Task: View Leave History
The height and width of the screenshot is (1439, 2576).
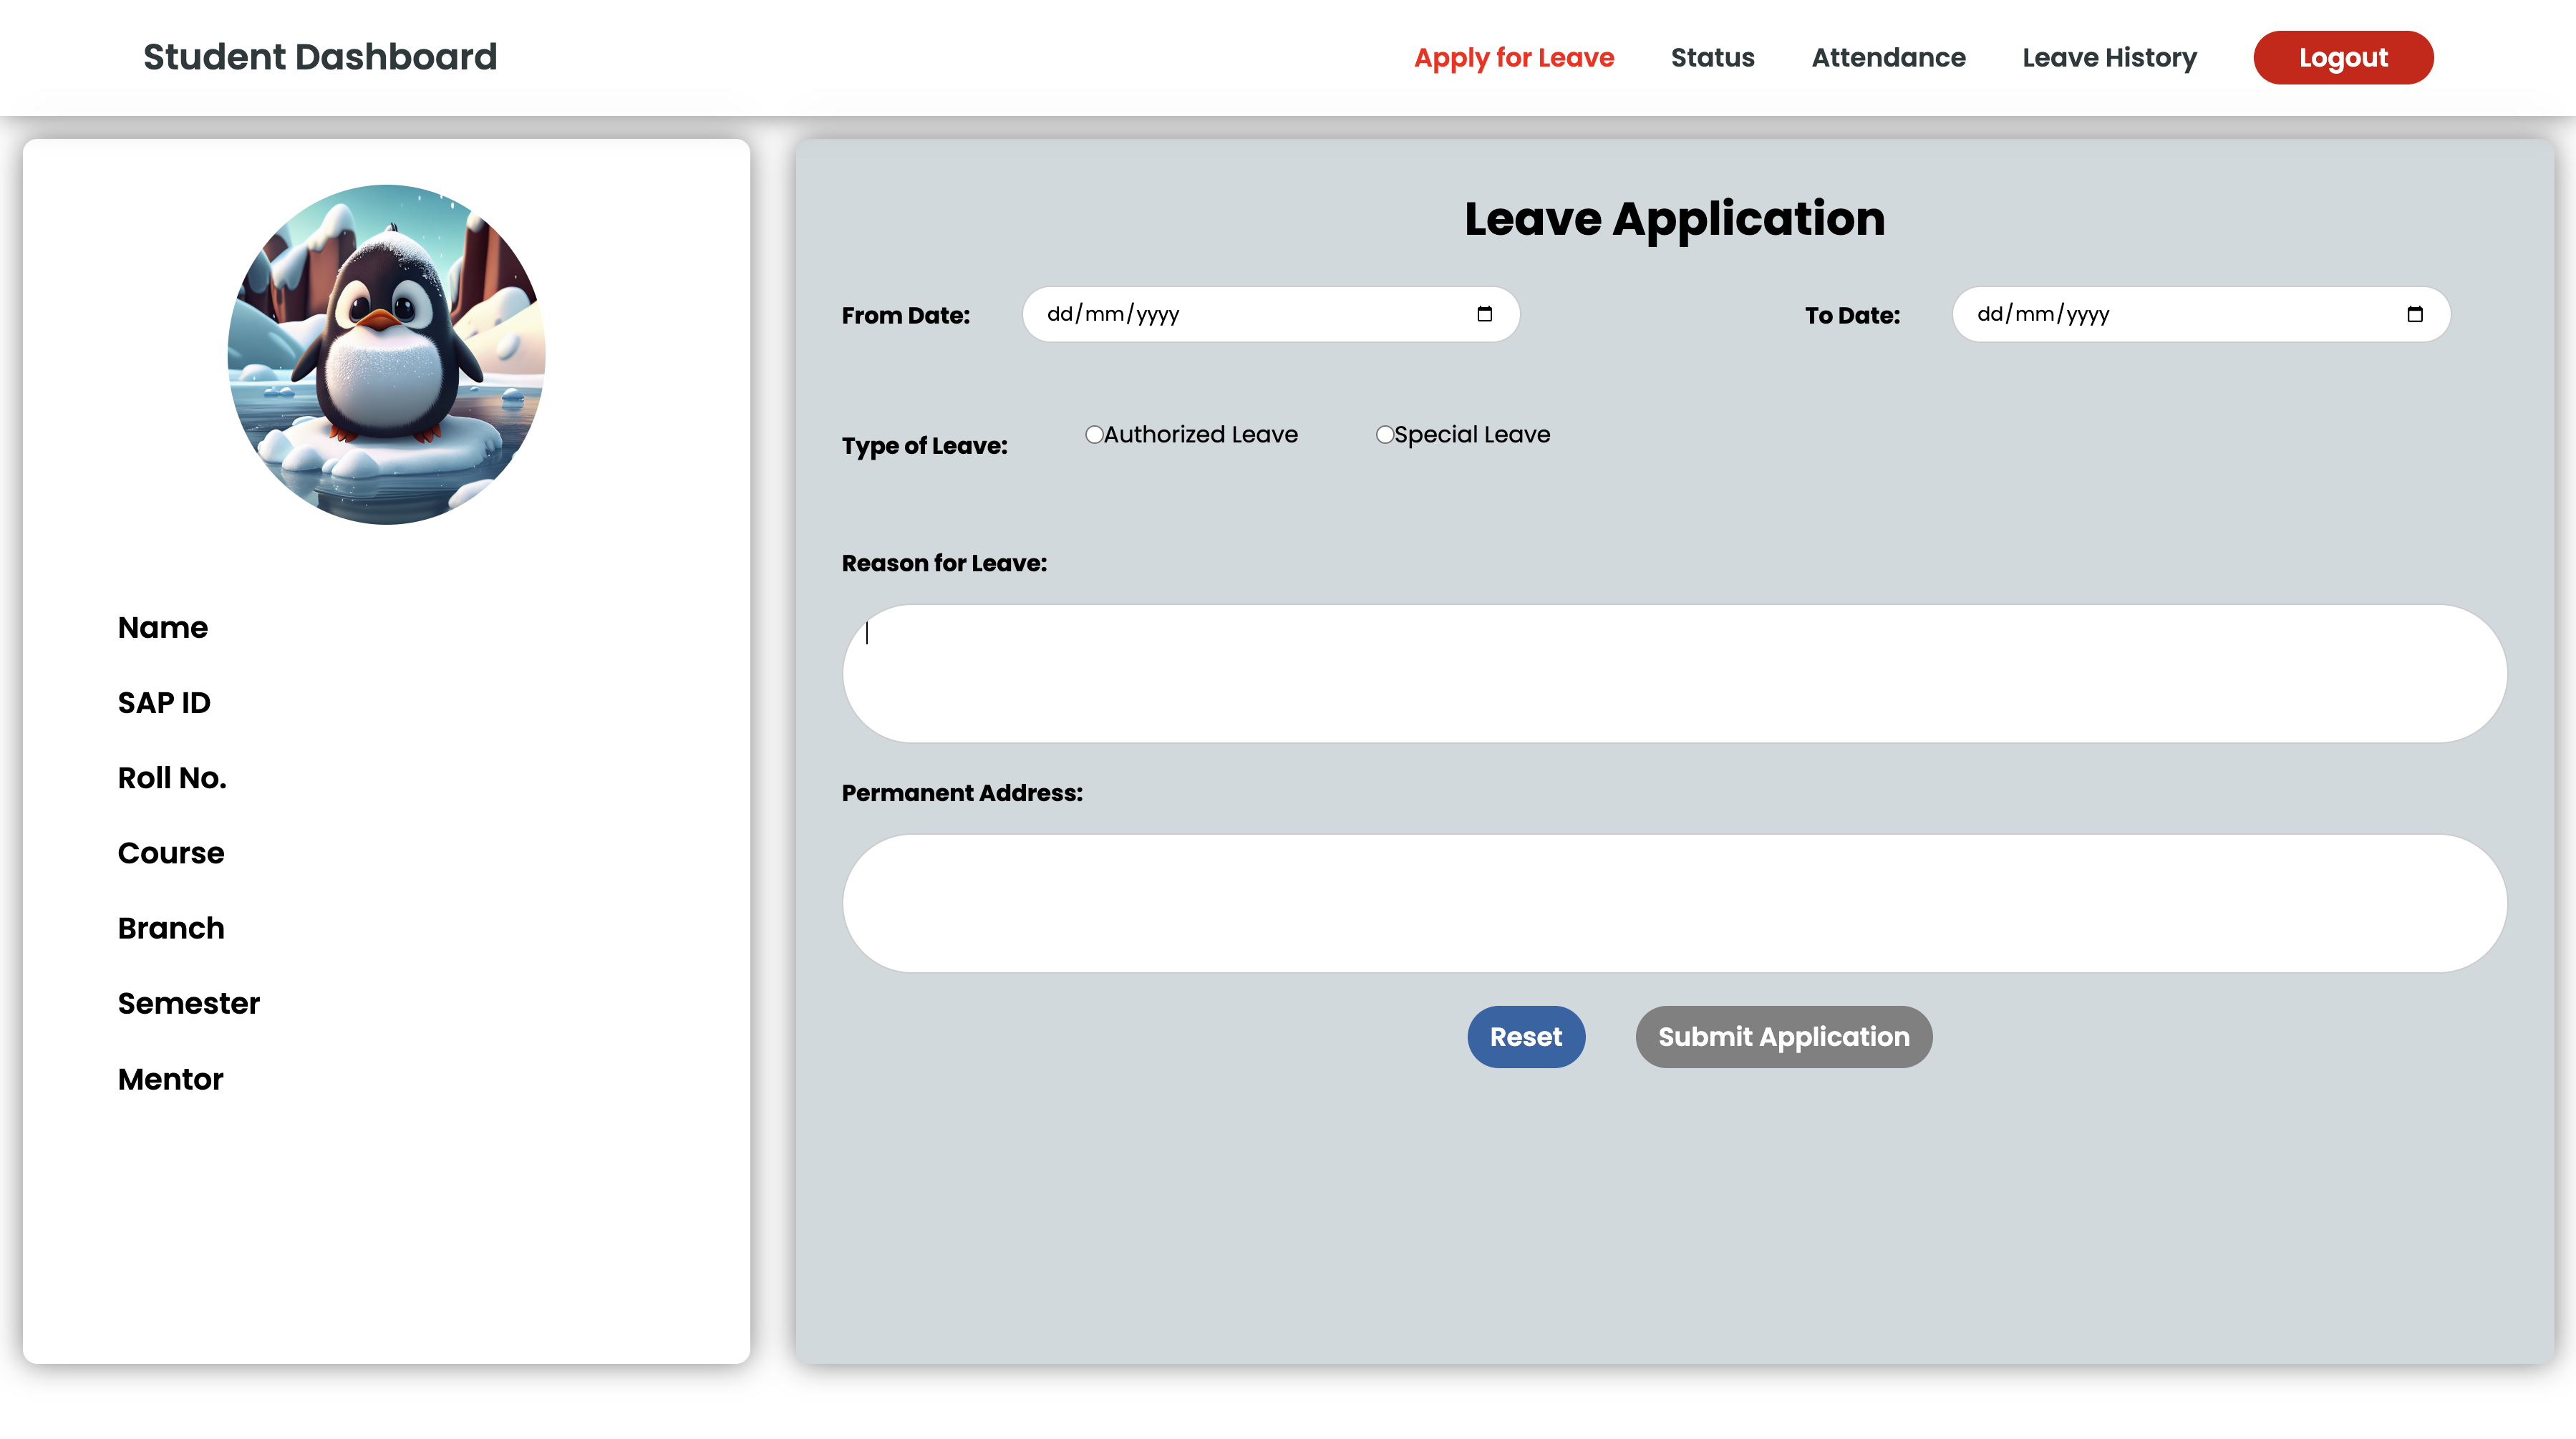Action: click(x=2108, y=57)
